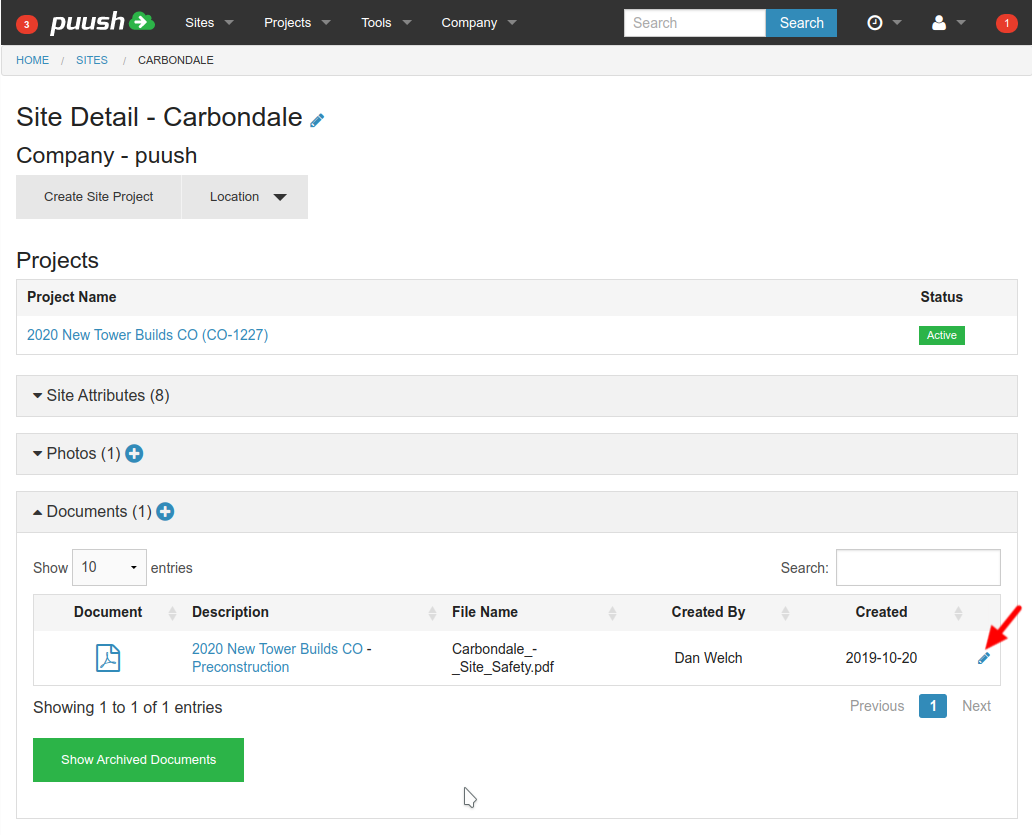Click the red notification badge showing 3

tap(27, 23)
